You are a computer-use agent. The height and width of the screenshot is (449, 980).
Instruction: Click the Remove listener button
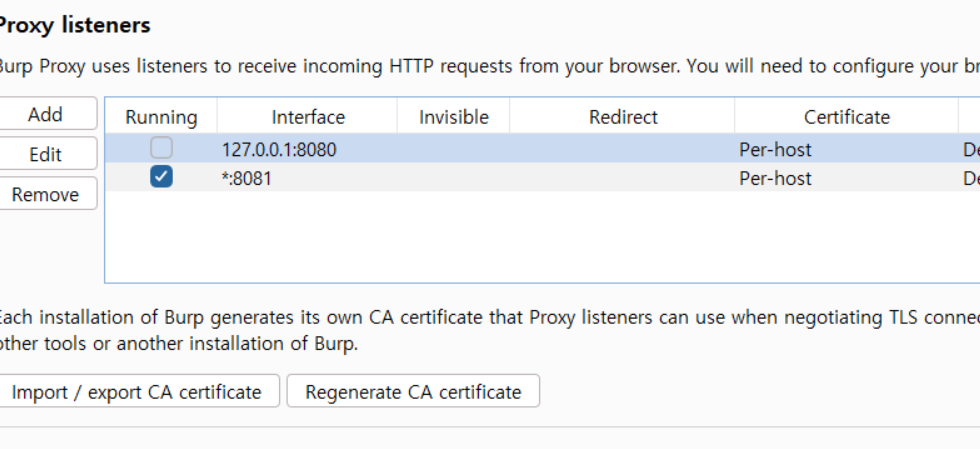[45, 194]
